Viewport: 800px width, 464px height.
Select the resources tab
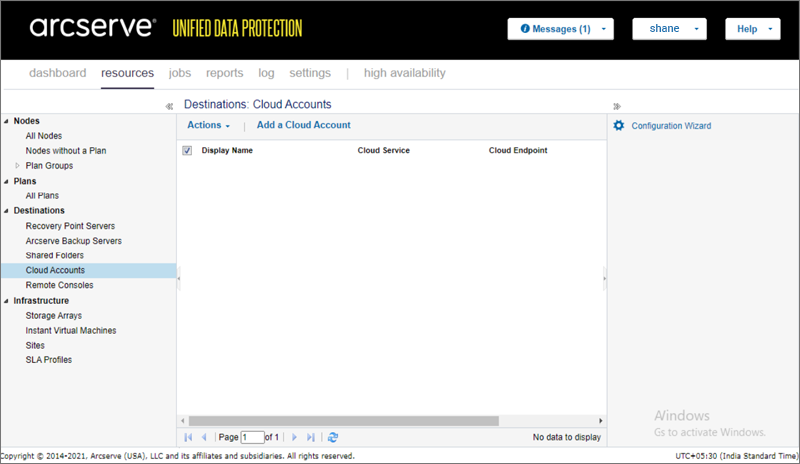click(127, 73)
